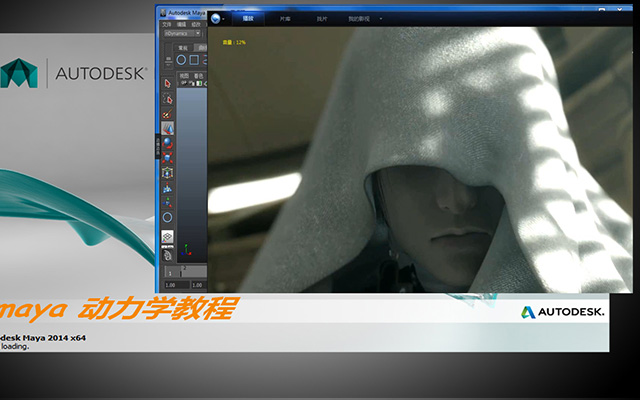The image size is (640, 400).
Task: Click the second 1.00 range field
Action: coord(199,285)
